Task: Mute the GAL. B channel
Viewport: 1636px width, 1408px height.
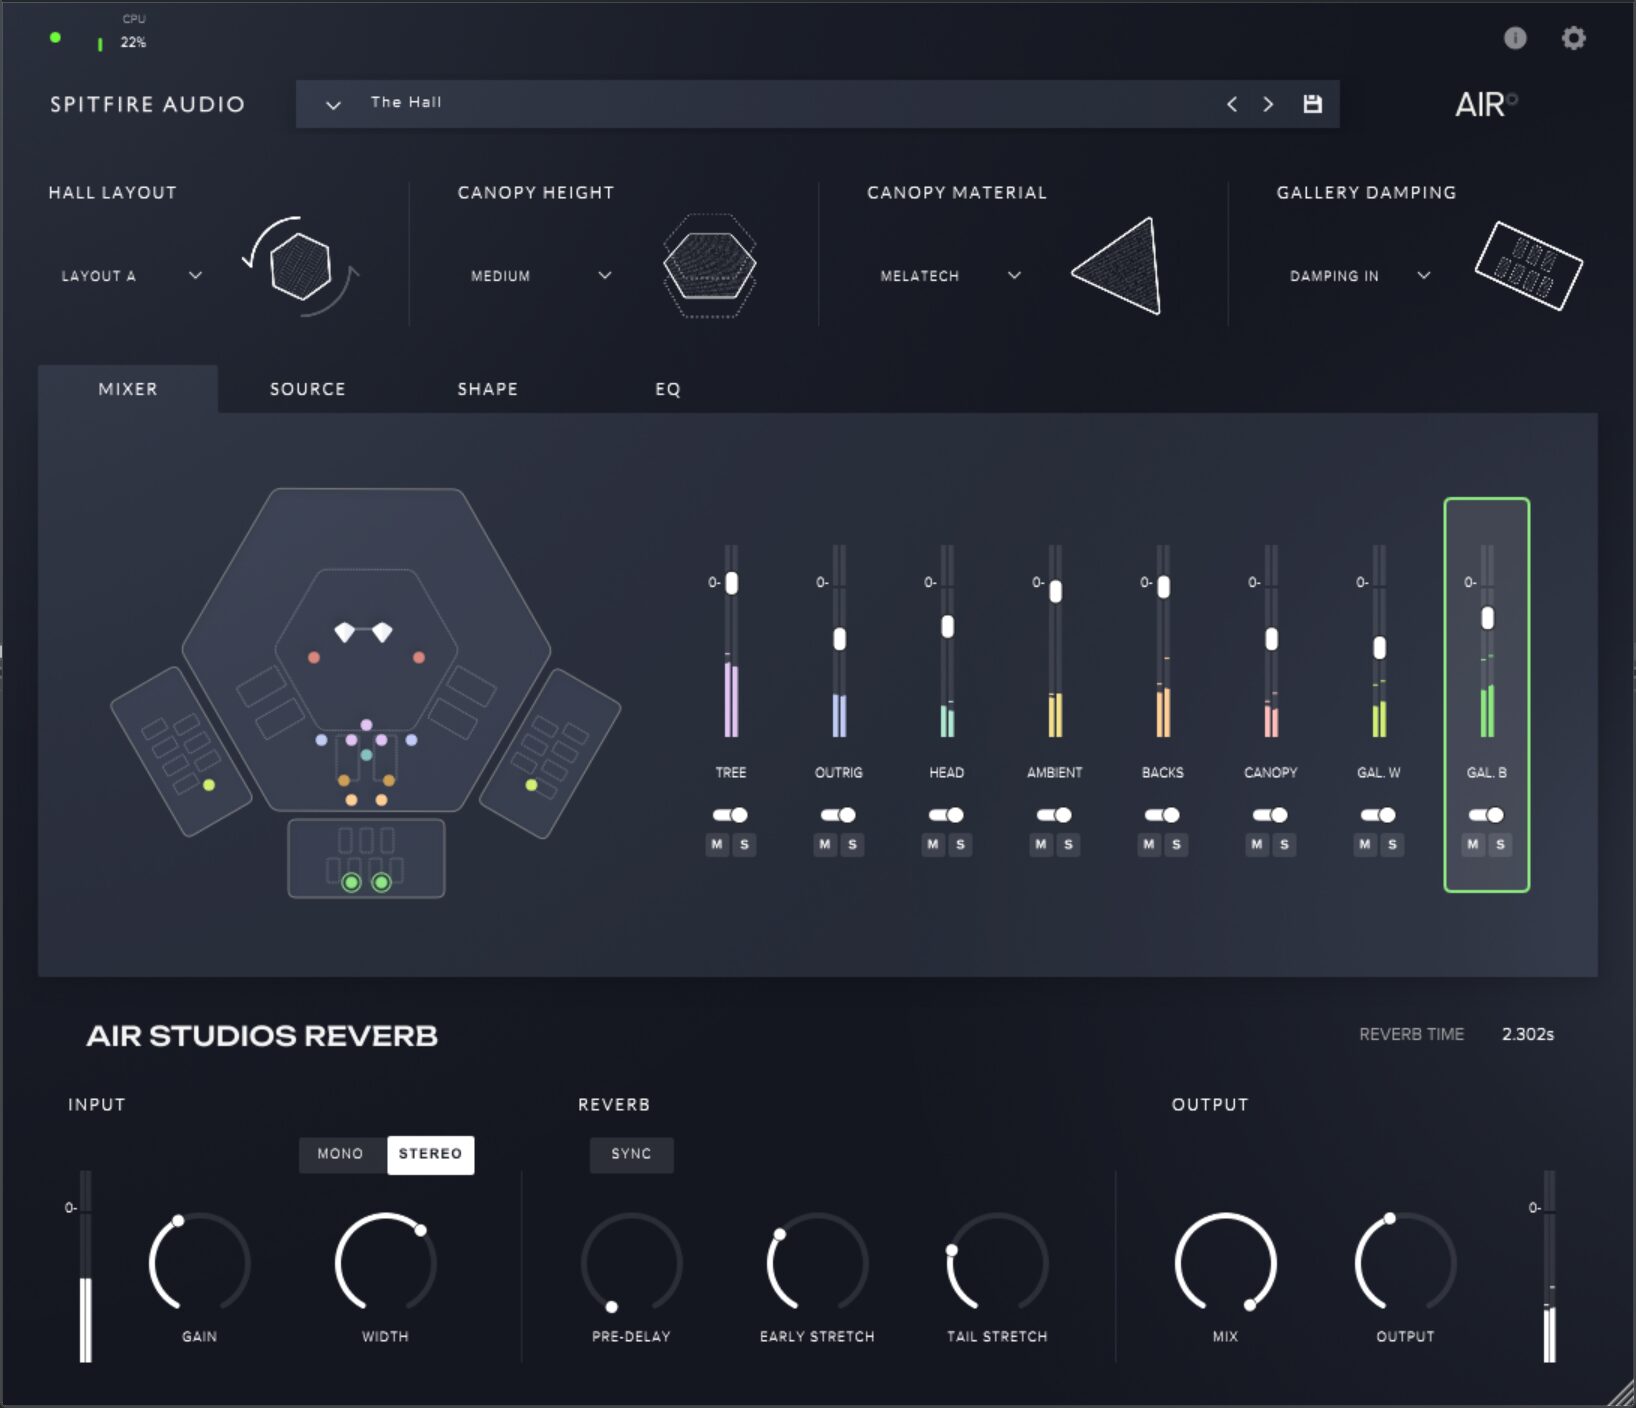Action: pyautogui.click(x=1473, y=845)
